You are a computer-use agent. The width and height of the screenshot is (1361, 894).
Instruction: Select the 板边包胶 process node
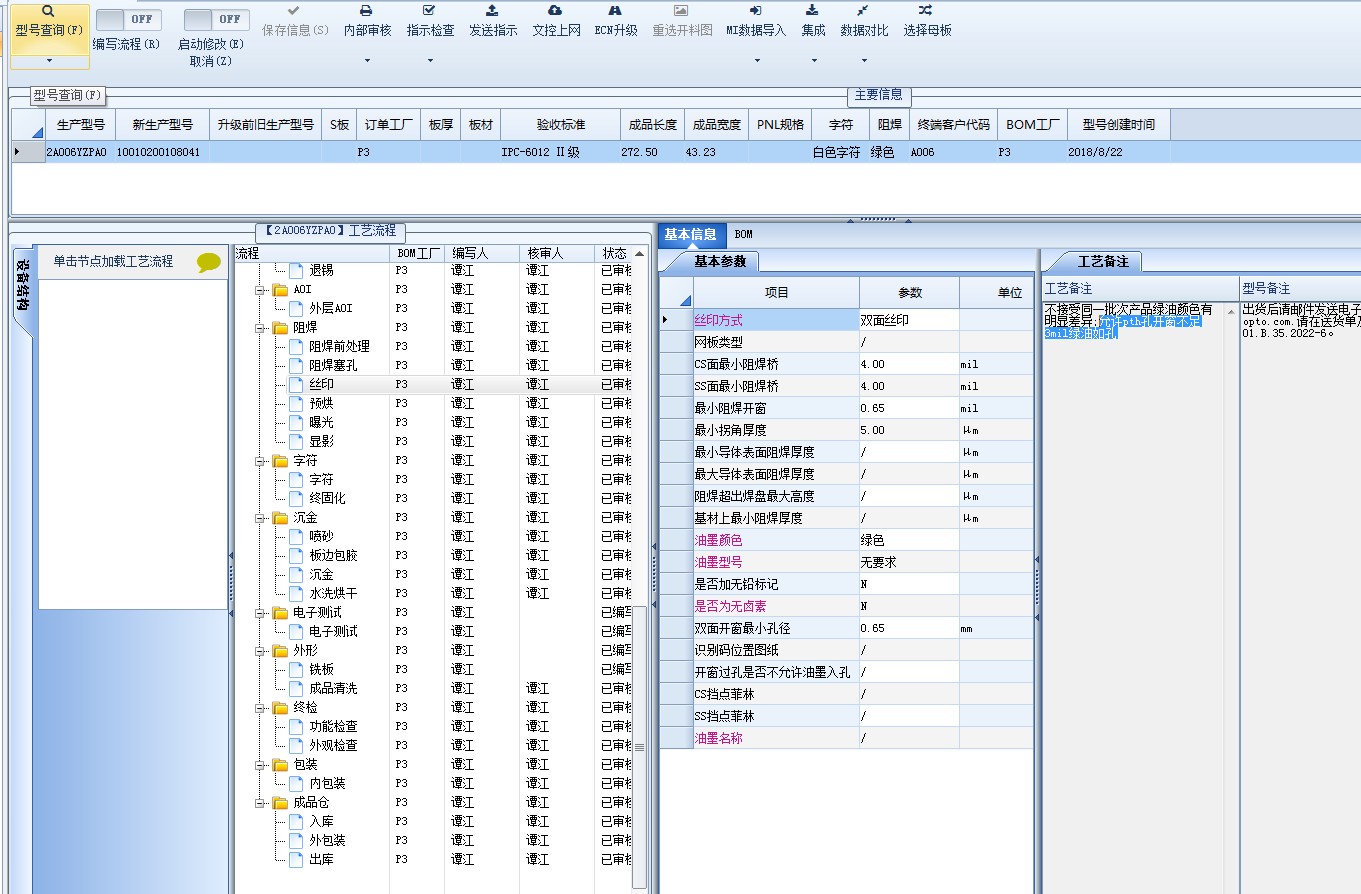[333, 555]
